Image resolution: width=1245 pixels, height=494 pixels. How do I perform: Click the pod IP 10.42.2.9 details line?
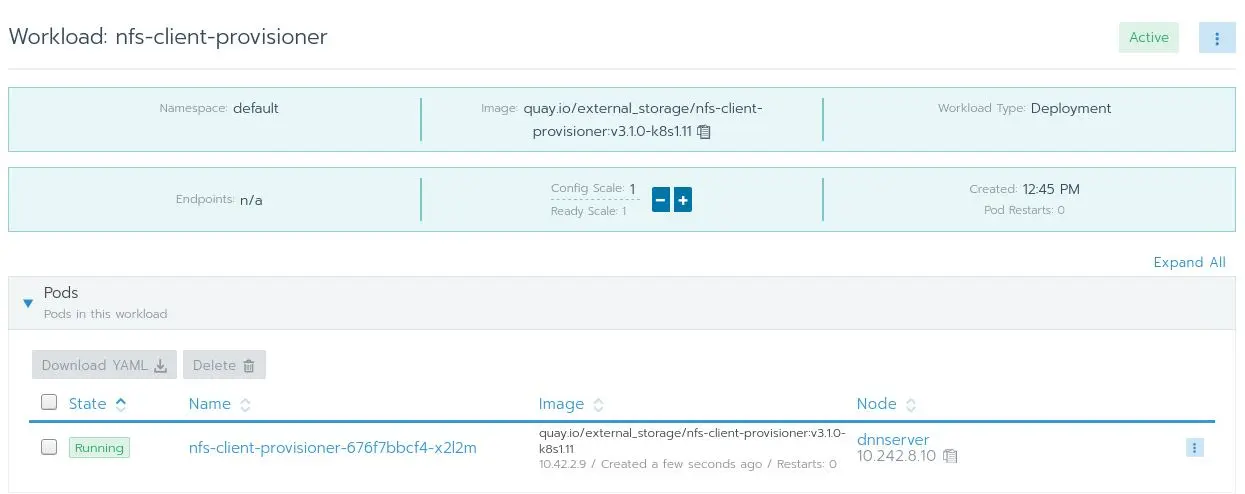tap(688, 464)
